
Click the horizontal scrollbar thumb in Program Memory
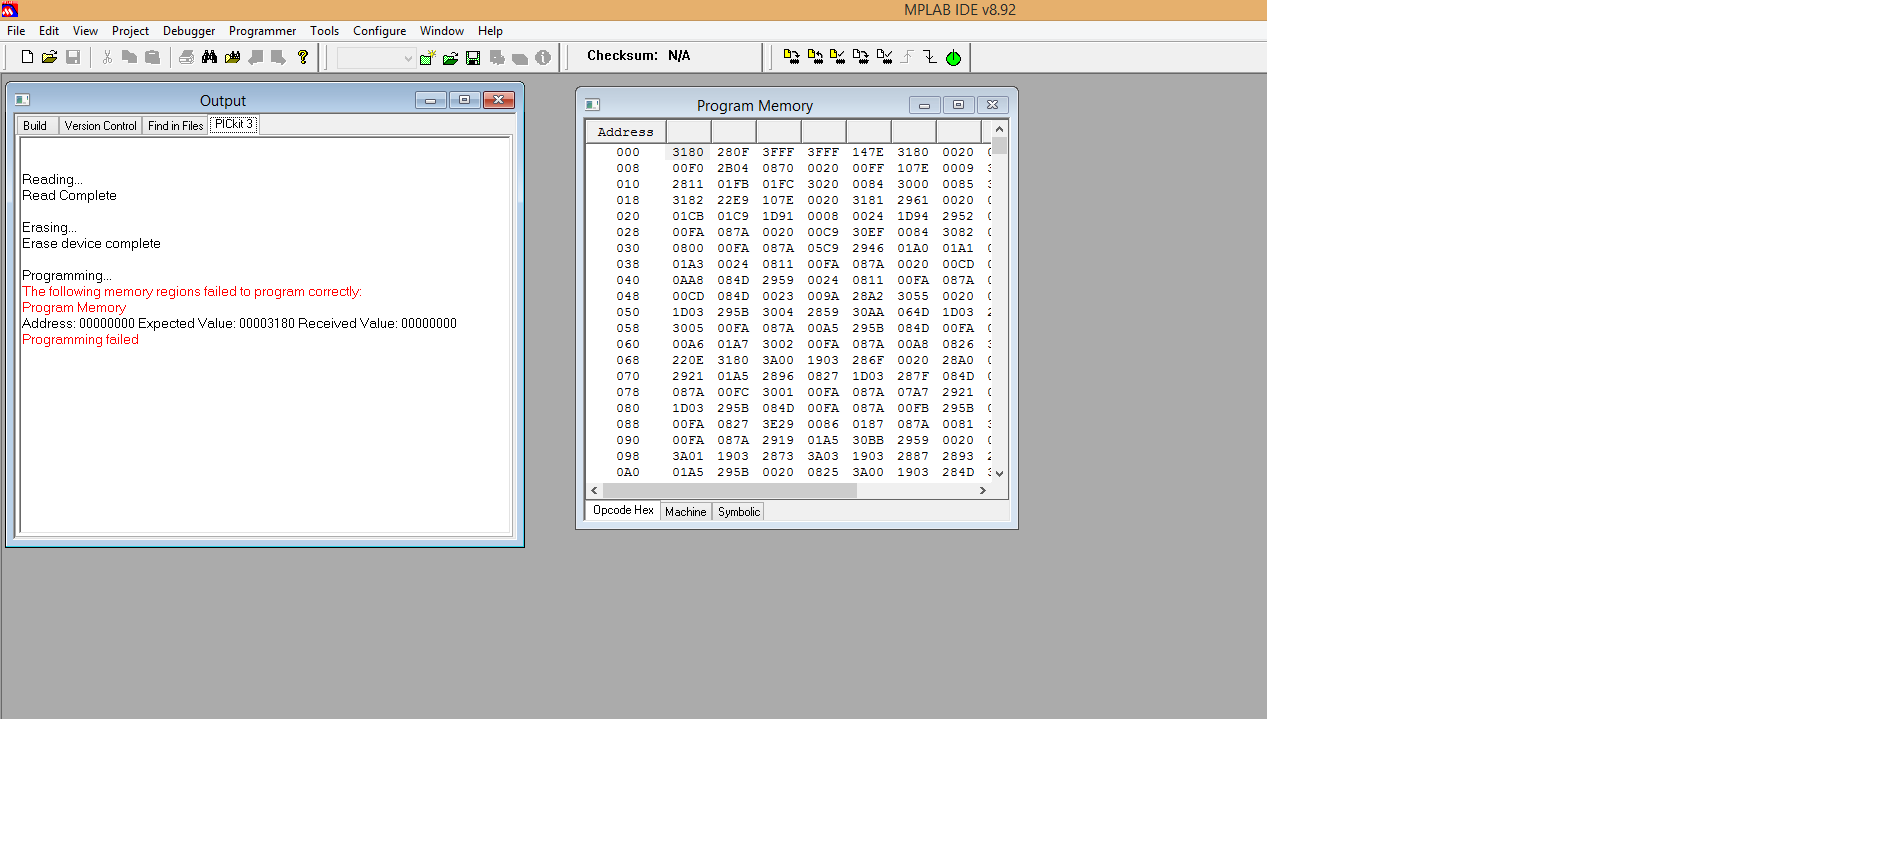pos(730,490)
